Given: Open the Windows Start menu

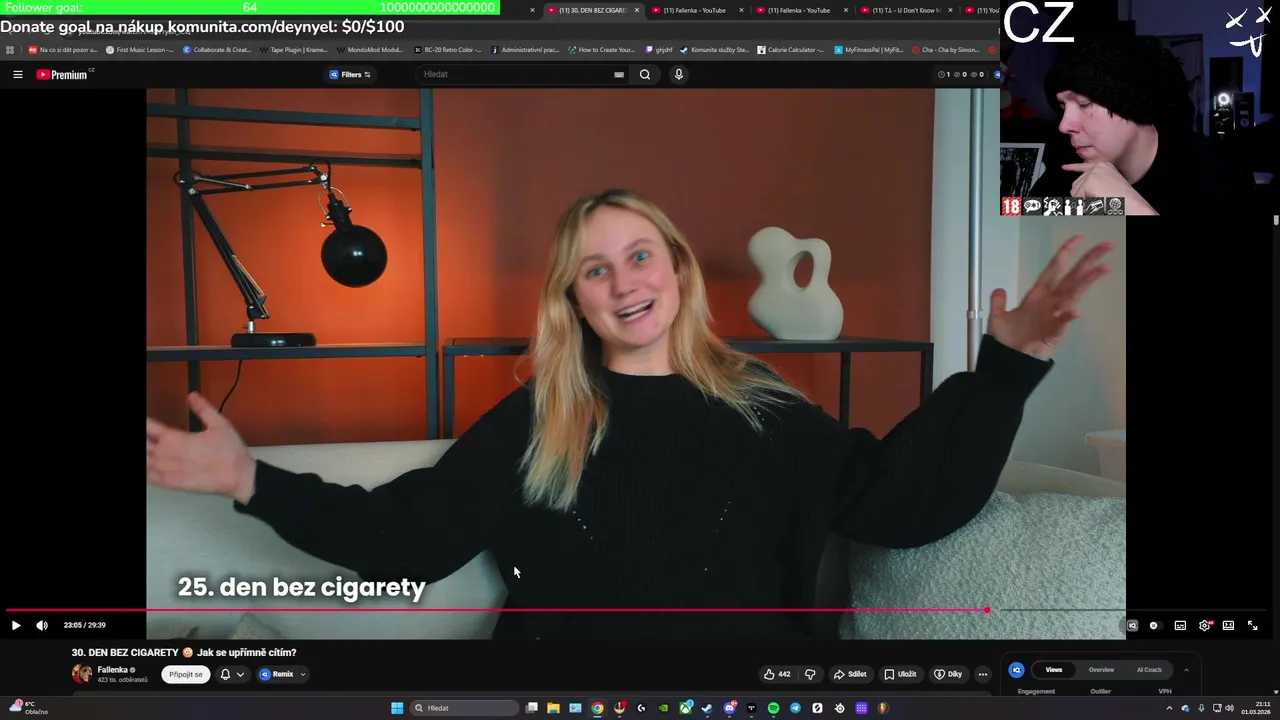Looking at the screenshot, I should (397, 708).
